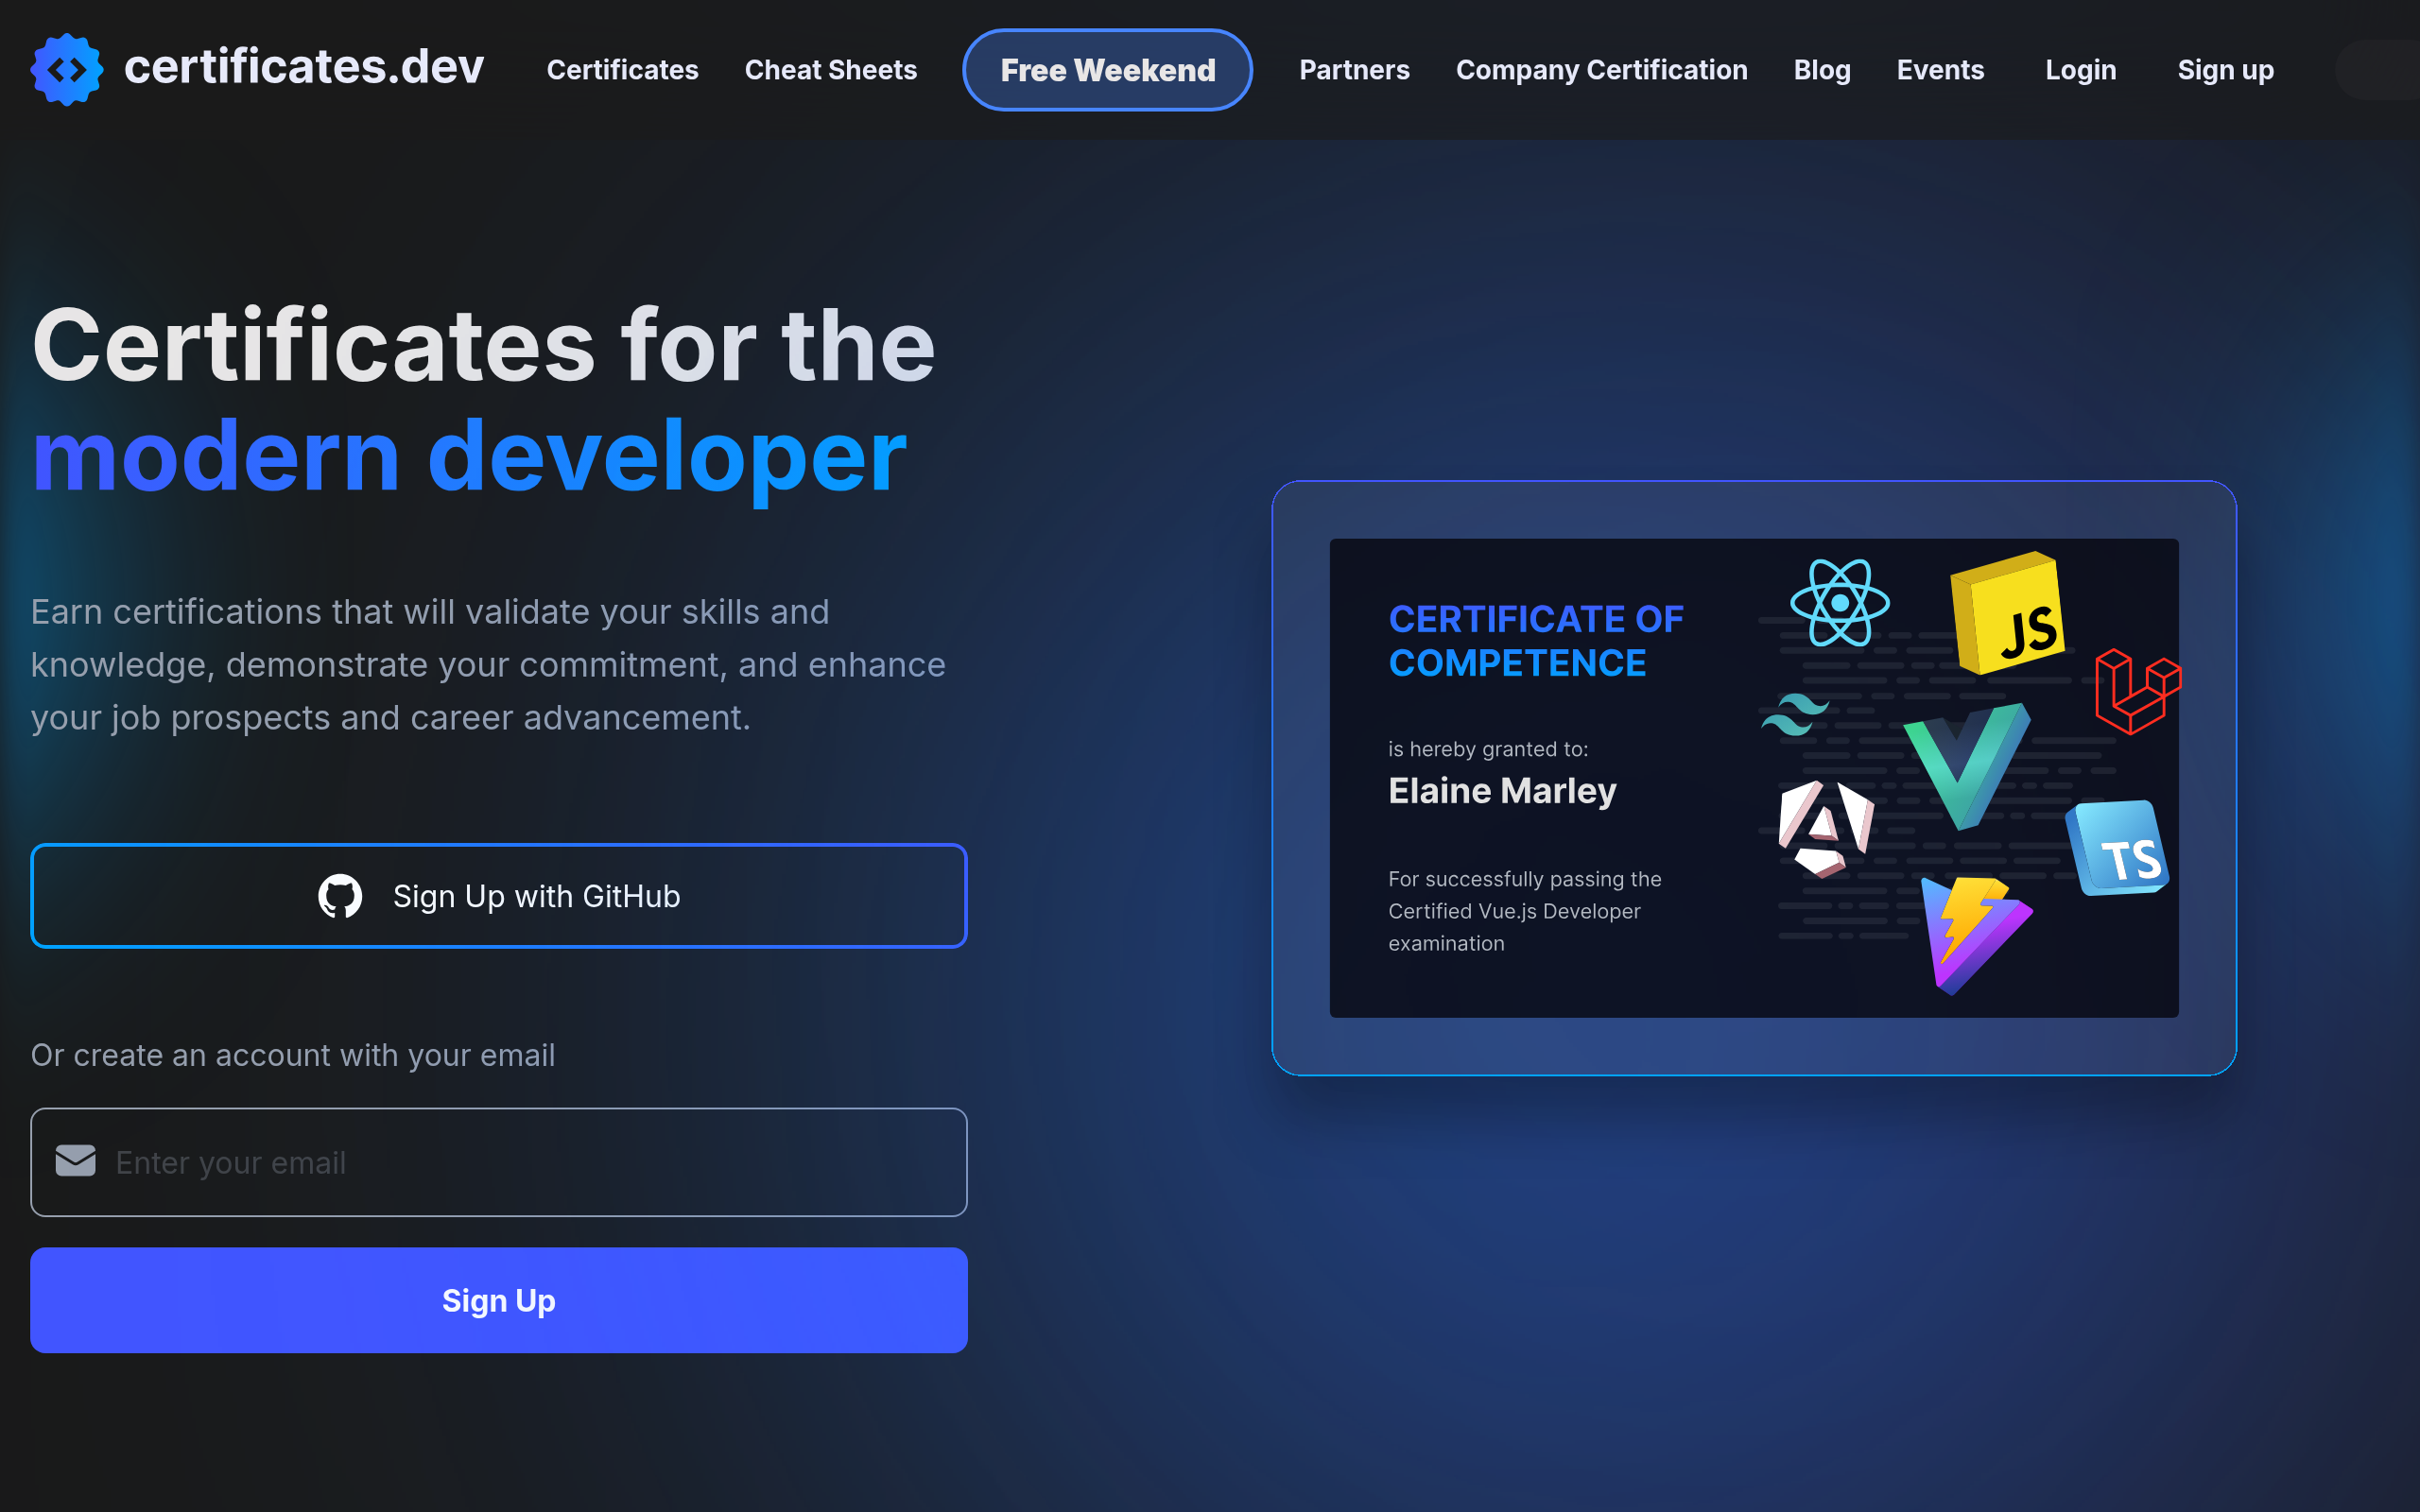Click the blue TS TypeScript logo
Viewport: 2420px width, 1512px height.
2118,848
